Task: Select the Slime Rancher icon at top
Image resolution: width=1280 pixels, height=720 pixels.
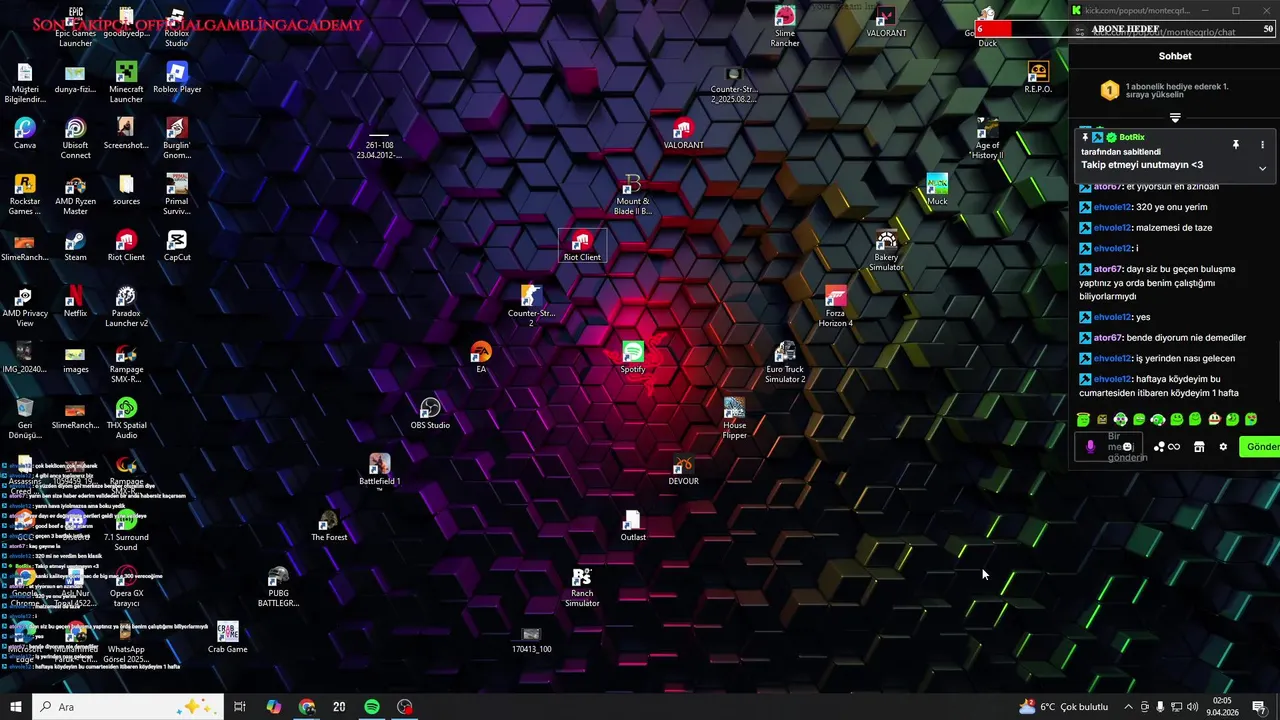Action: coord(785,27)
